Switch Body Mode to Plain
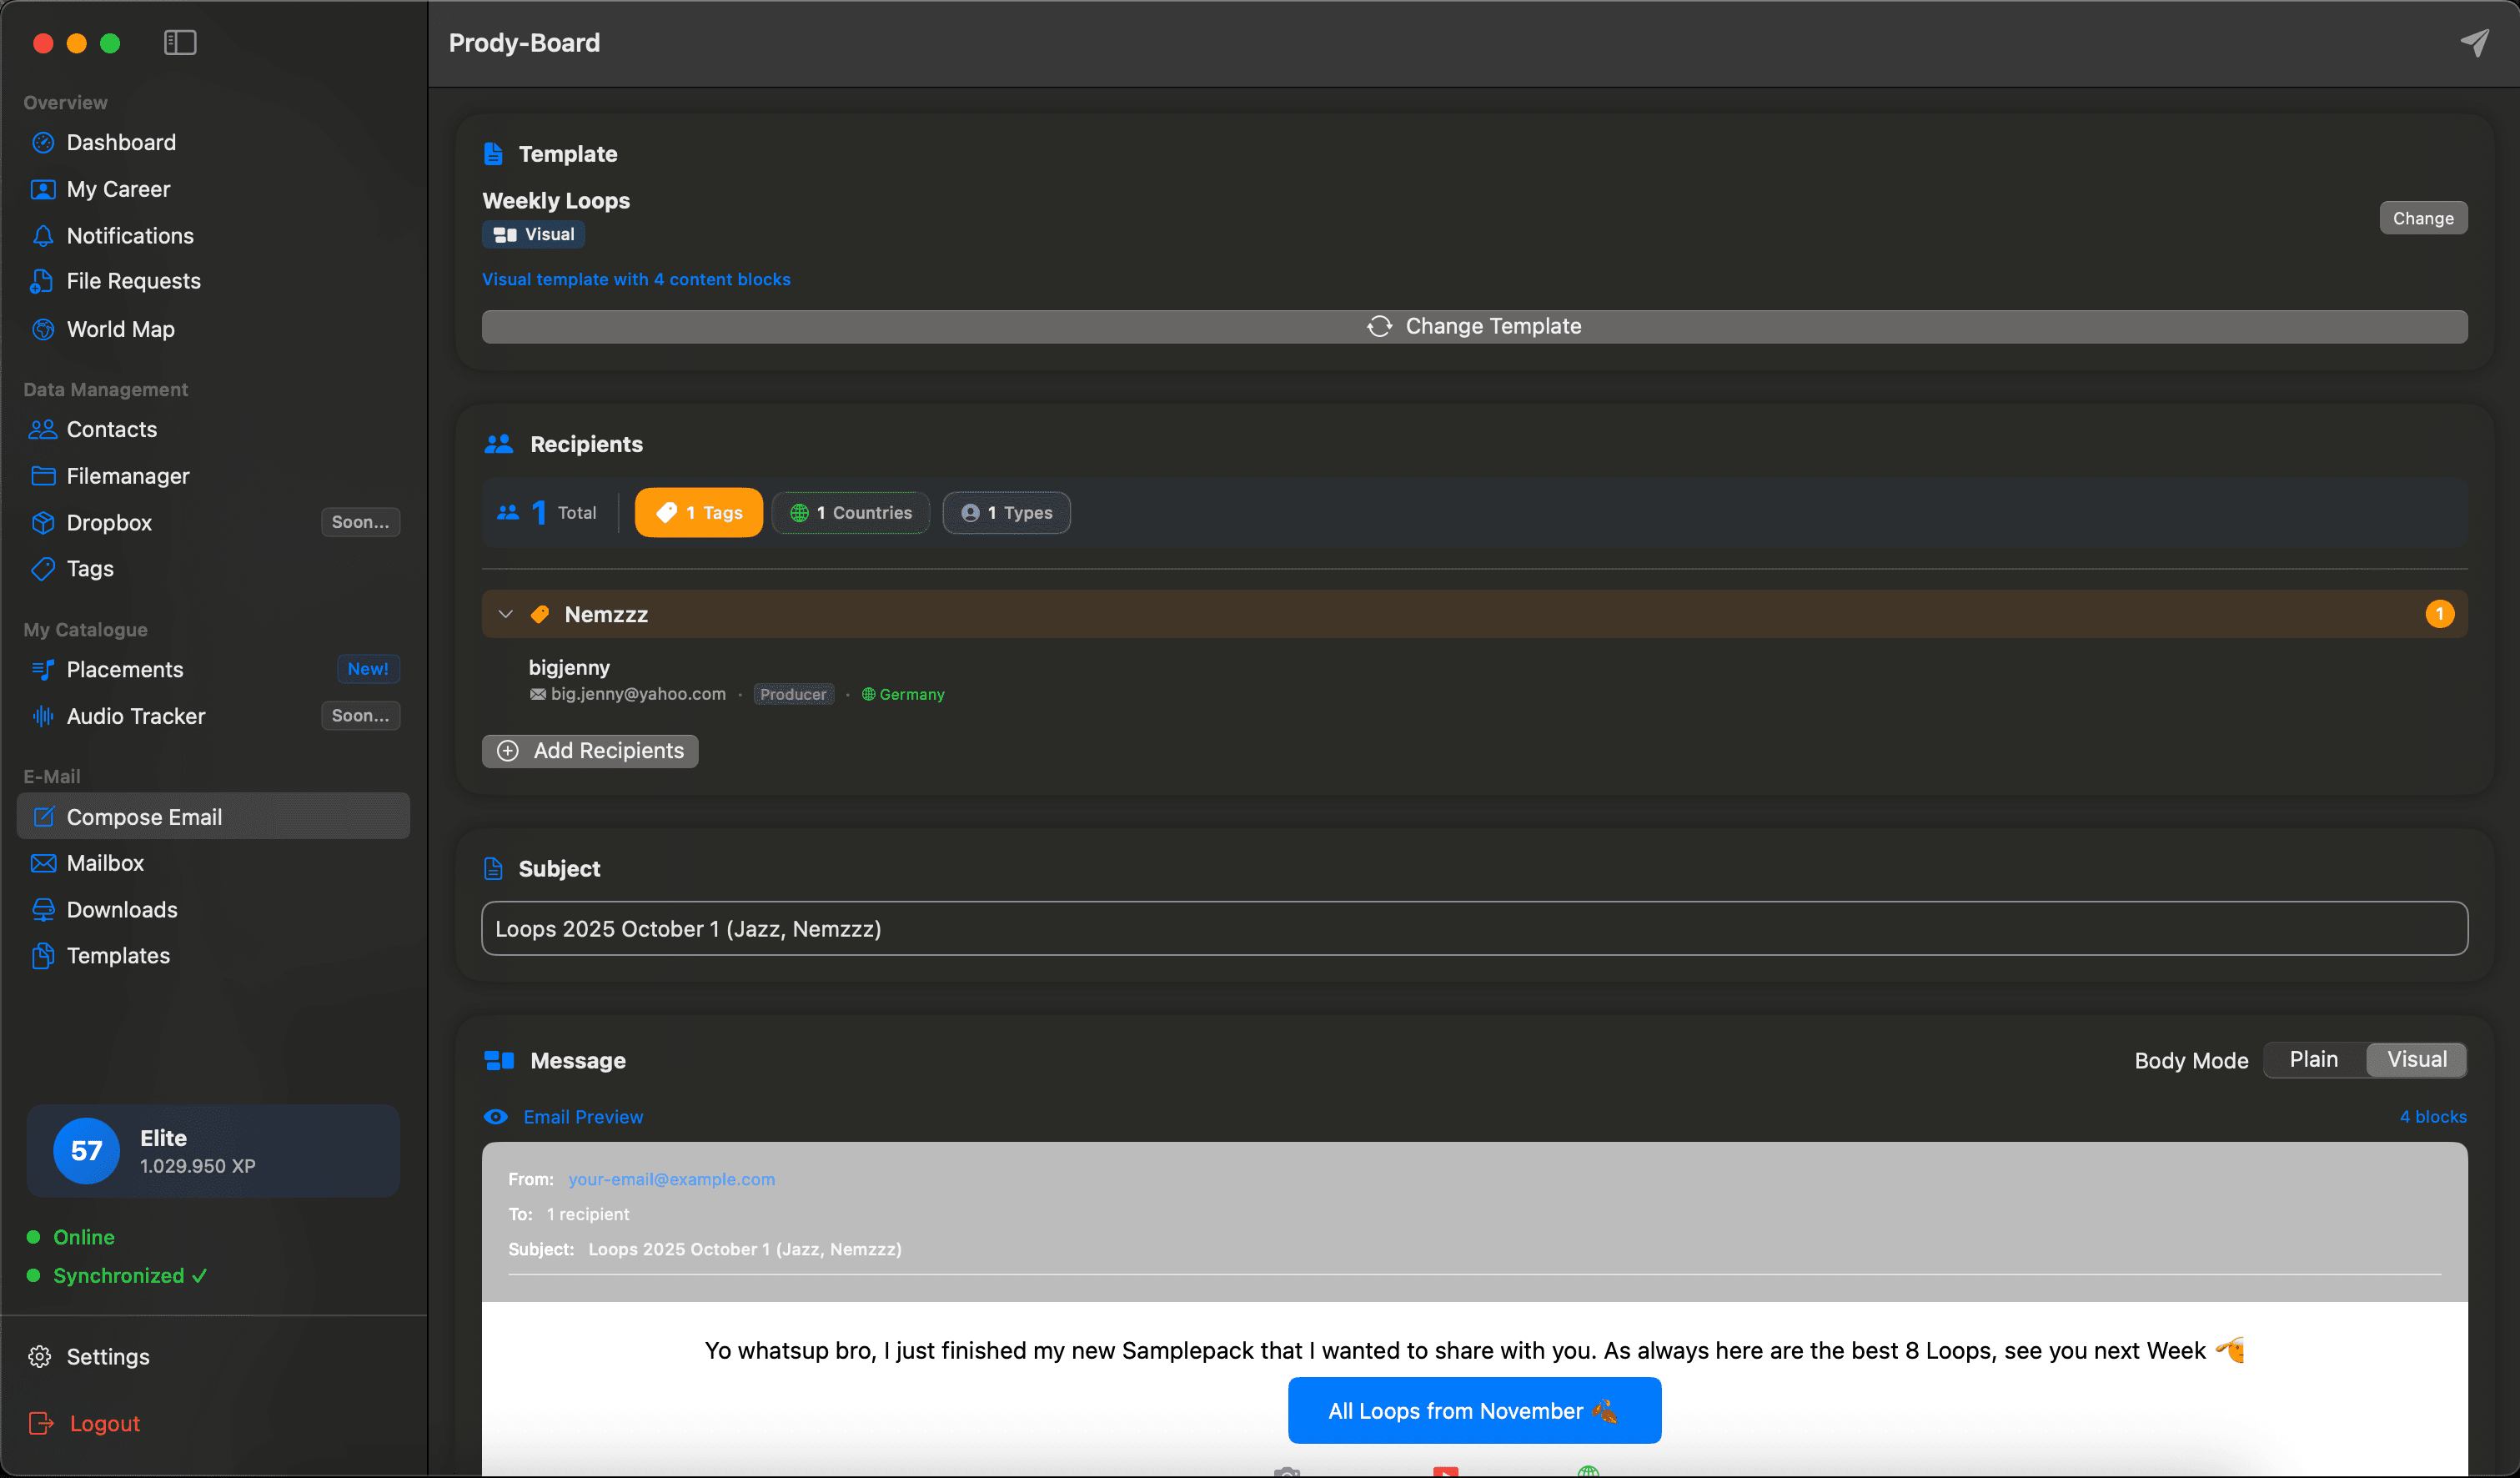The width and height of the screenshot is (2520, 1478). [x=2313, y=1060]
